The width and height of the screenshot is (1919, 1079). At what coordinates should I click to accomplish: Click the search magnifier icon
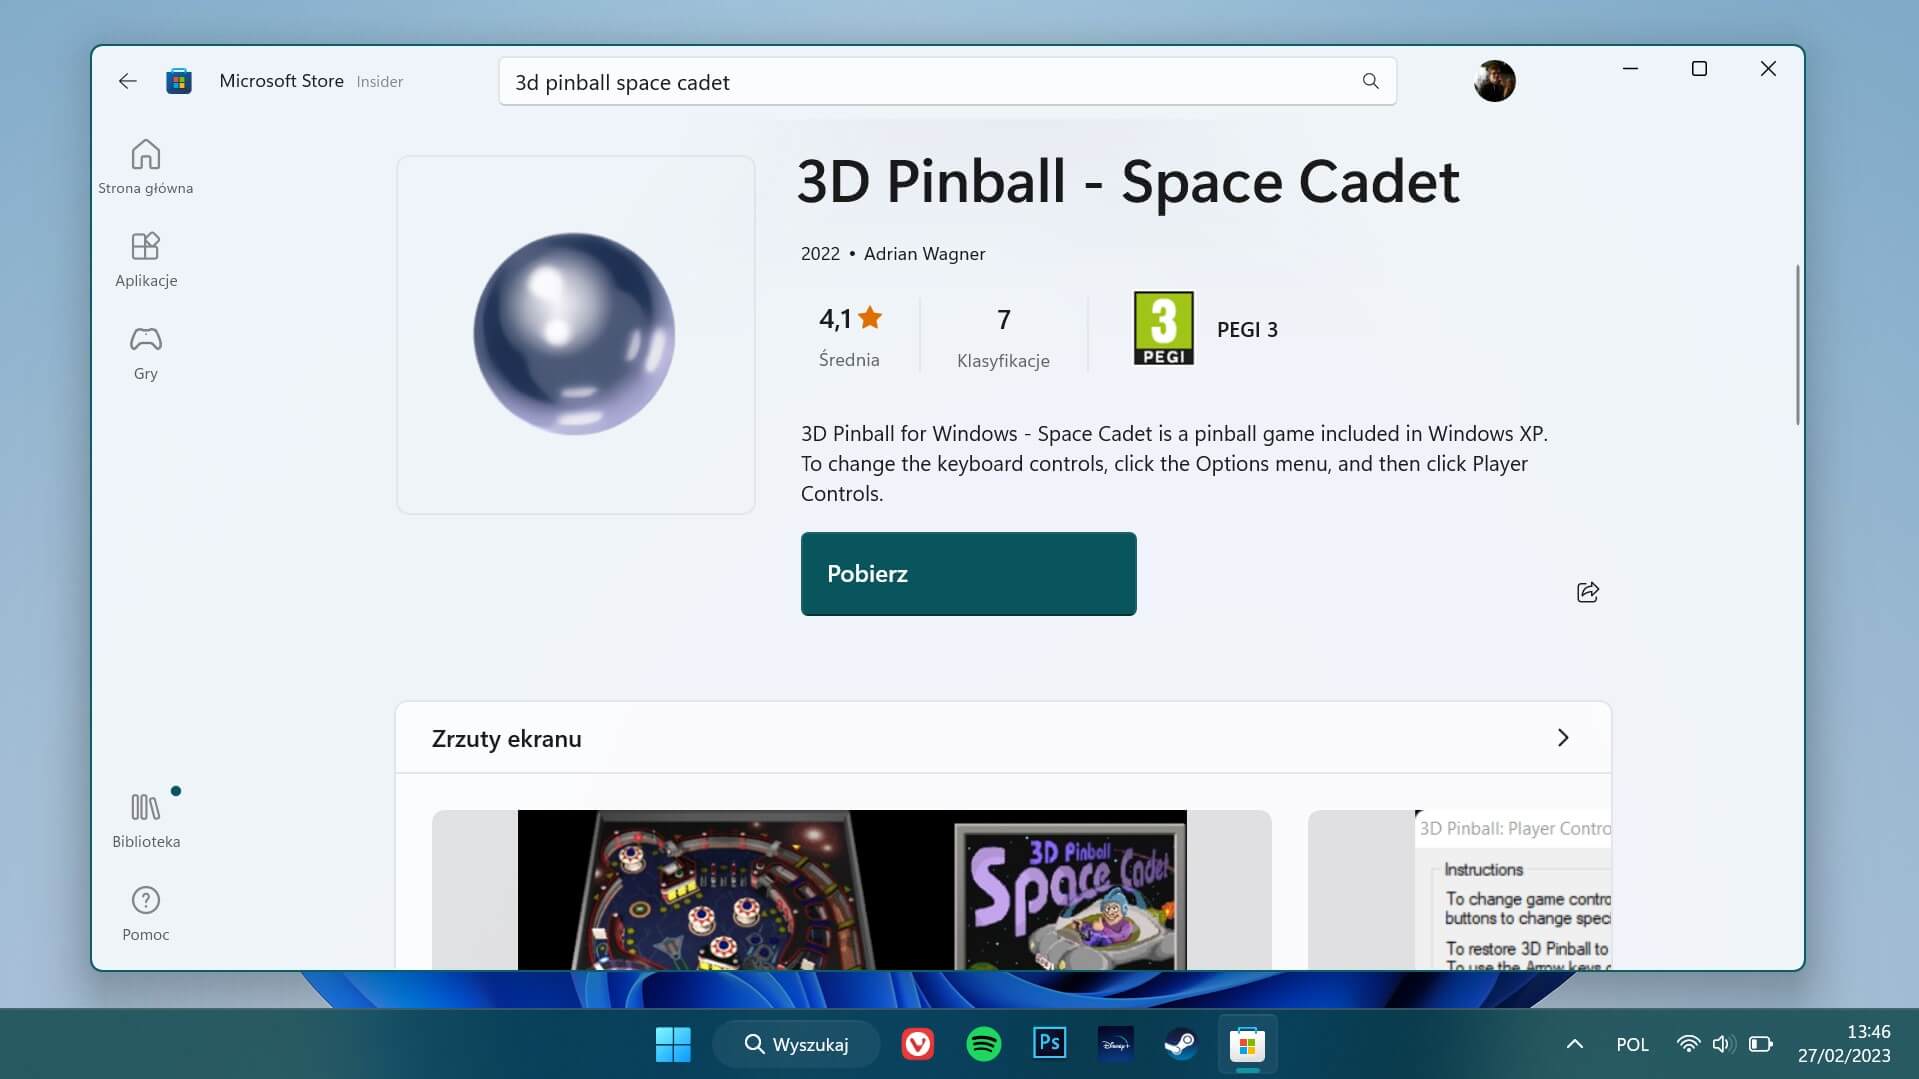(x=1369, y=81)
